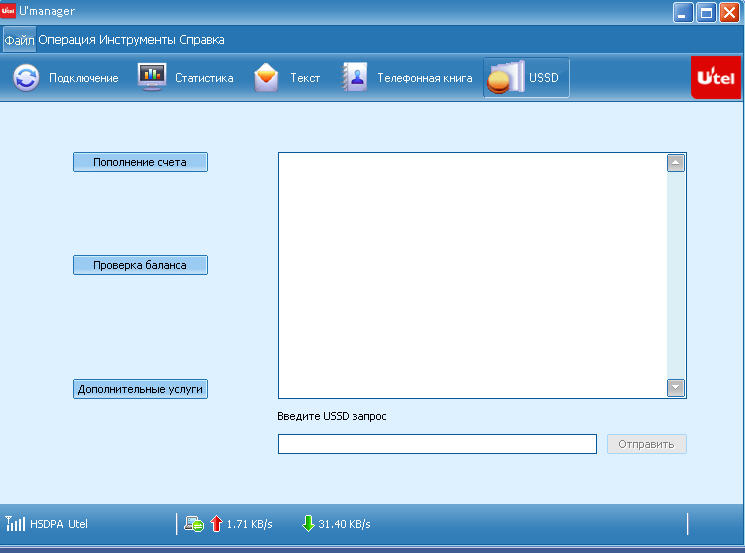Switch to Текст tab label
The image size is (745, 553).
305,78
